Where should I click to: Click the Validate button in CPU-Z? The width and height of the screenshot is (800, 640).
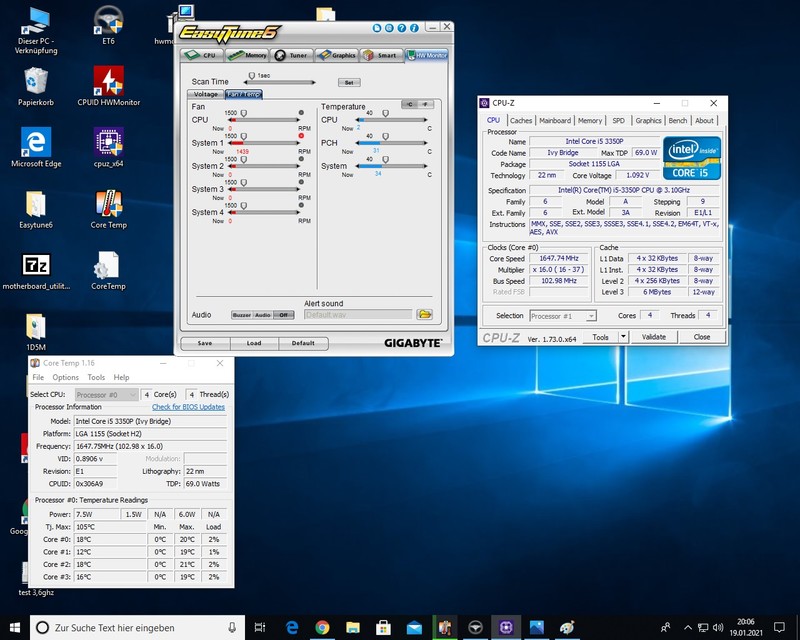pos(653,337)
